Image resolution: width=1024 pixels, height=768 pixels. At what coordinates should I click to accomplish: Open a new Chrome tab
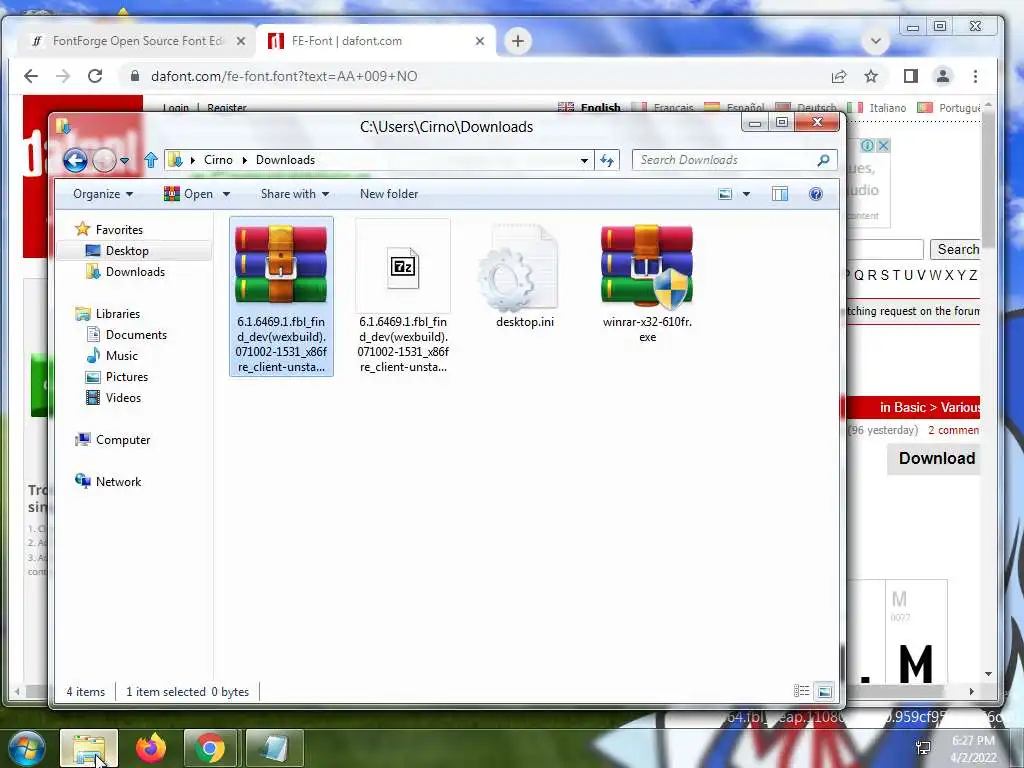[518, 41]
